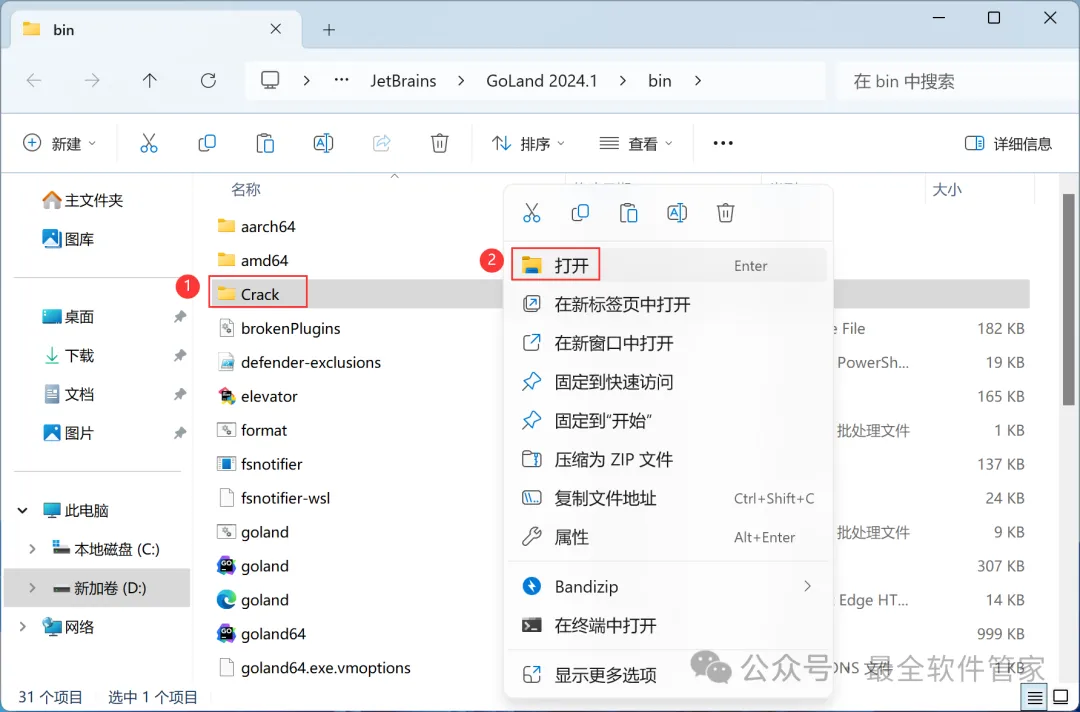Open the 新建 dropdown
This screenshot has width=1080, height=712.
59,143
